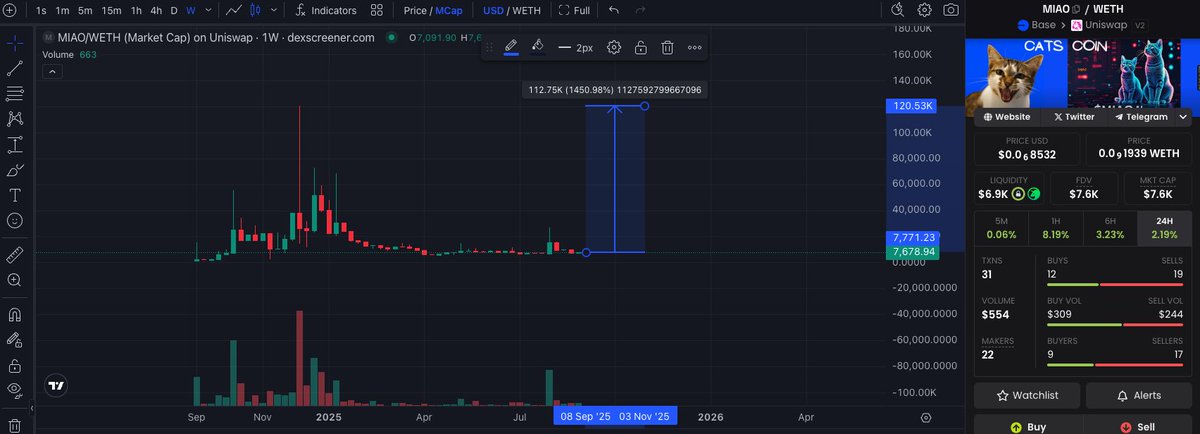Select the 24H price change tab
Image resolution: width=1200 pixels, height=434 pixels.
pos(1164,228)
